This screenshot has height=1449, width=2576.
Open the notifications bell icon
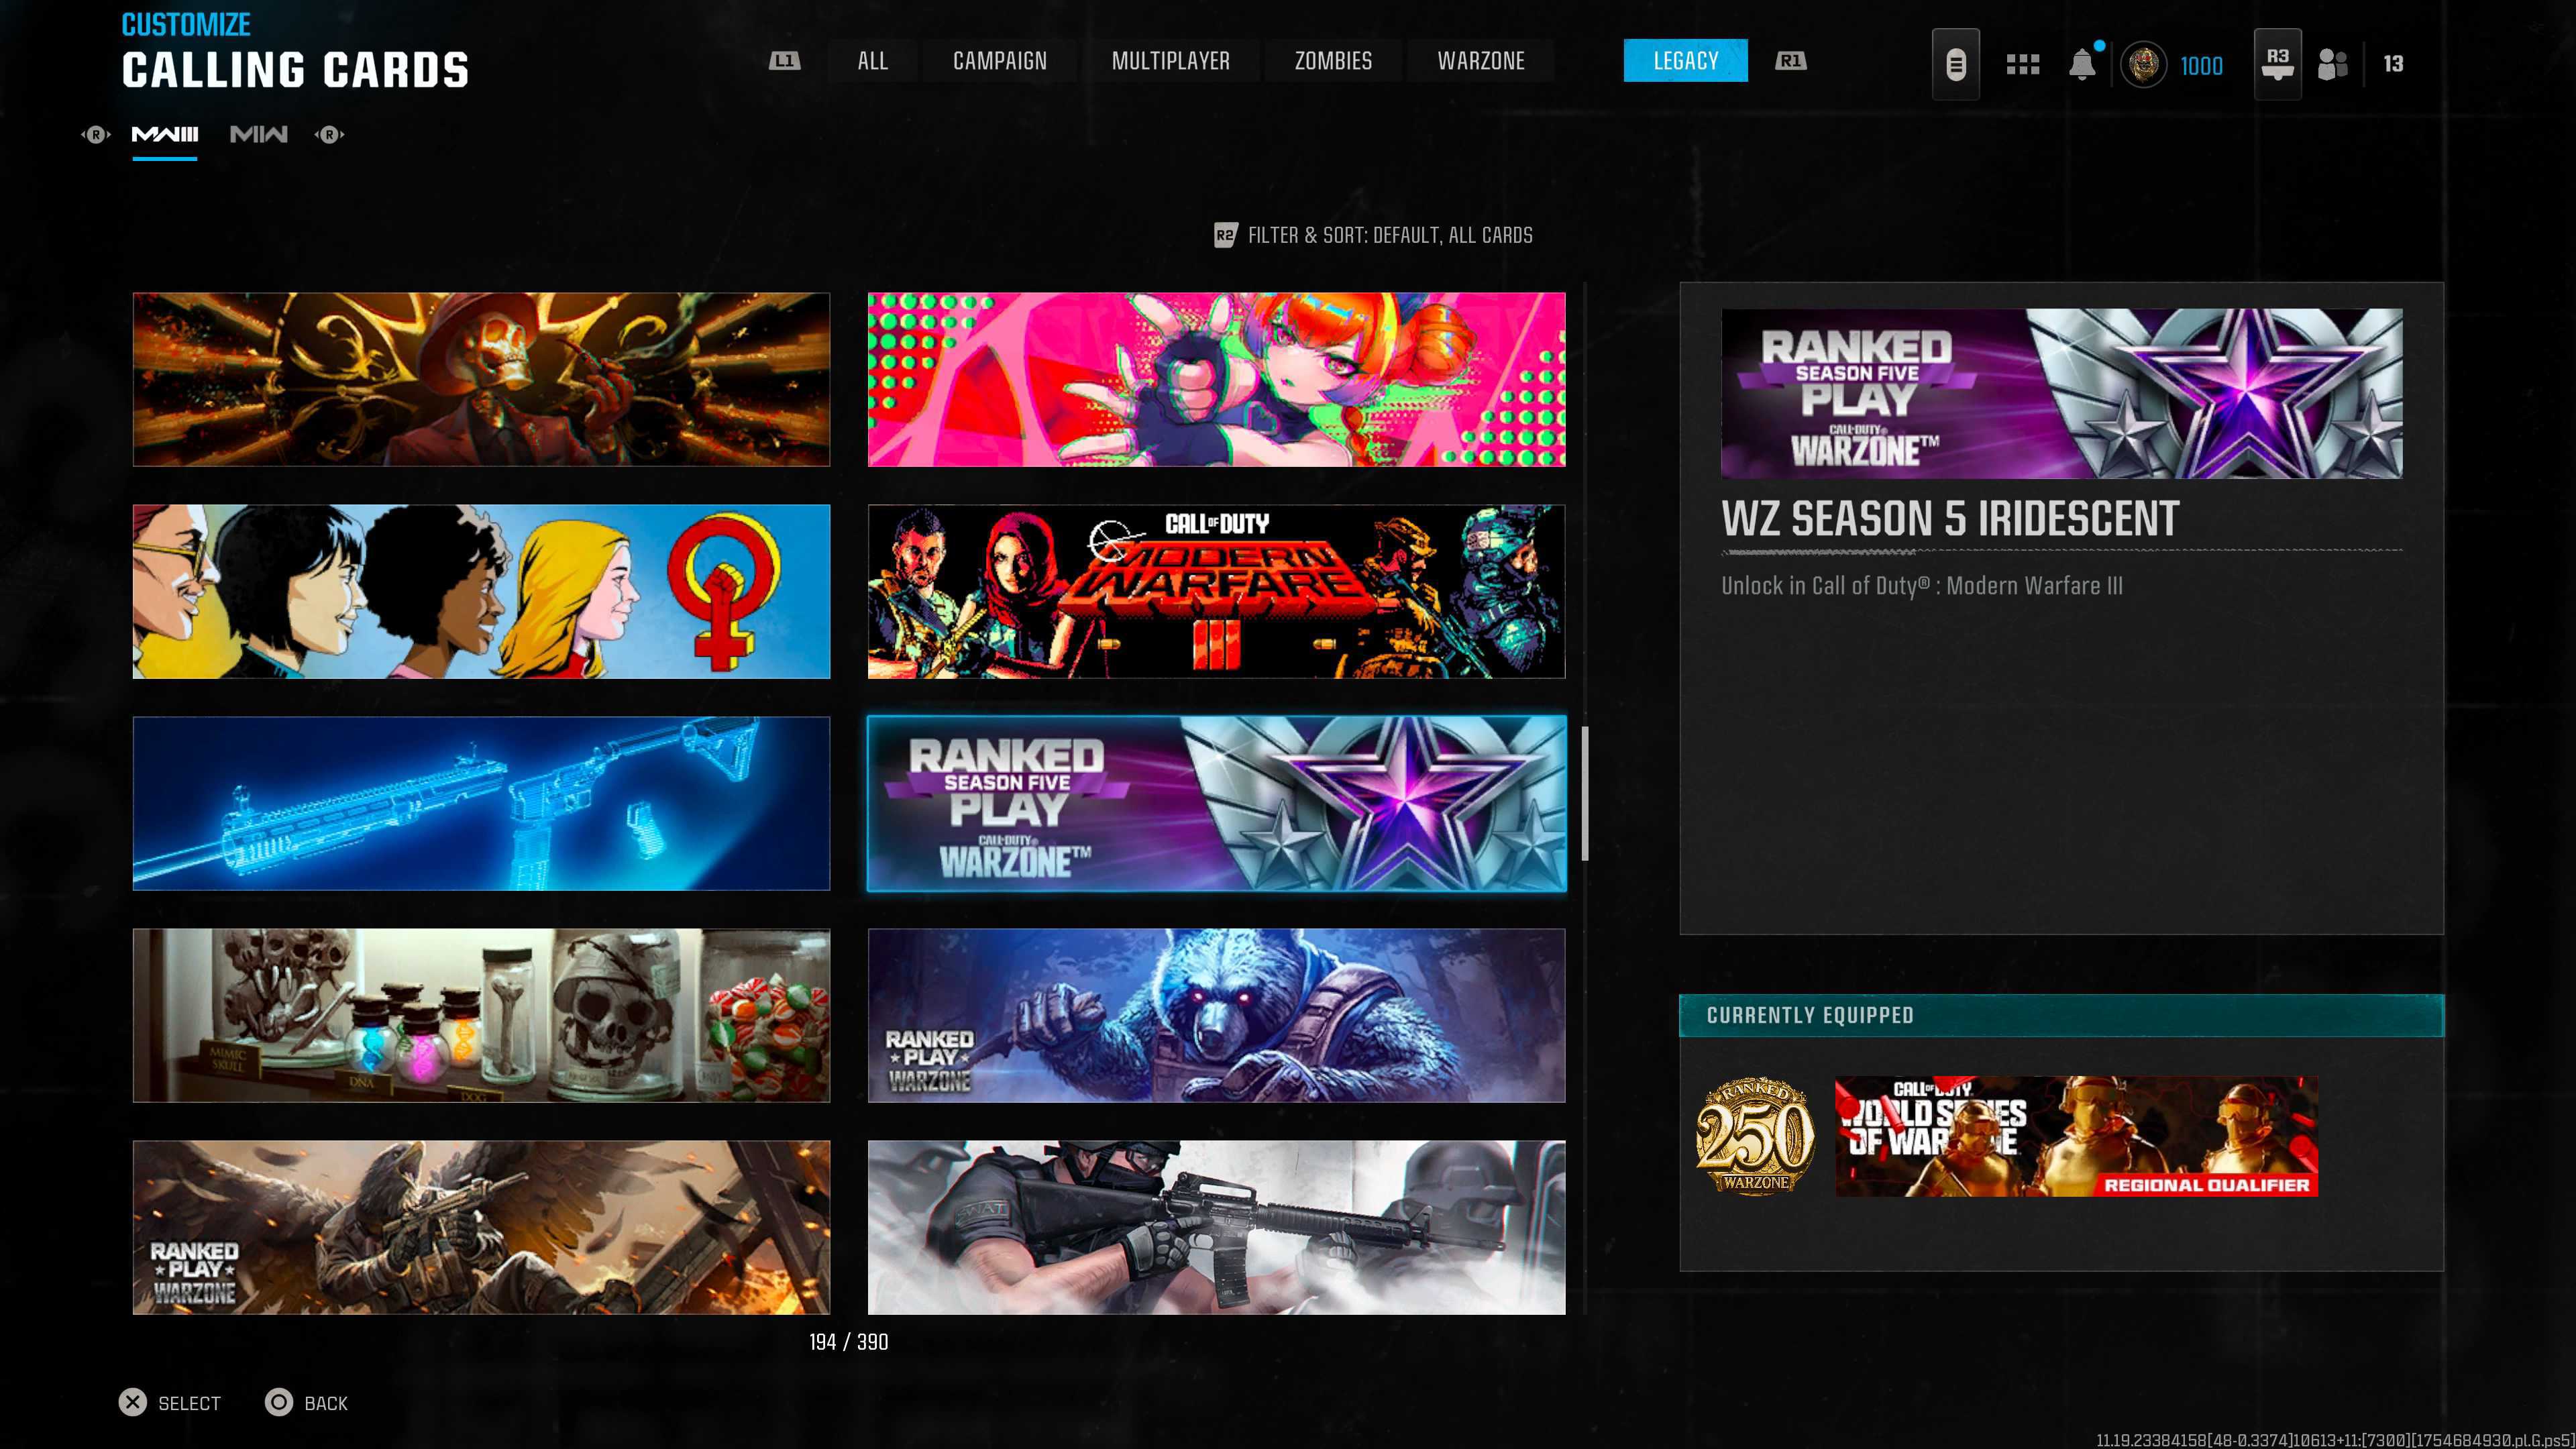coord(2081,64)
